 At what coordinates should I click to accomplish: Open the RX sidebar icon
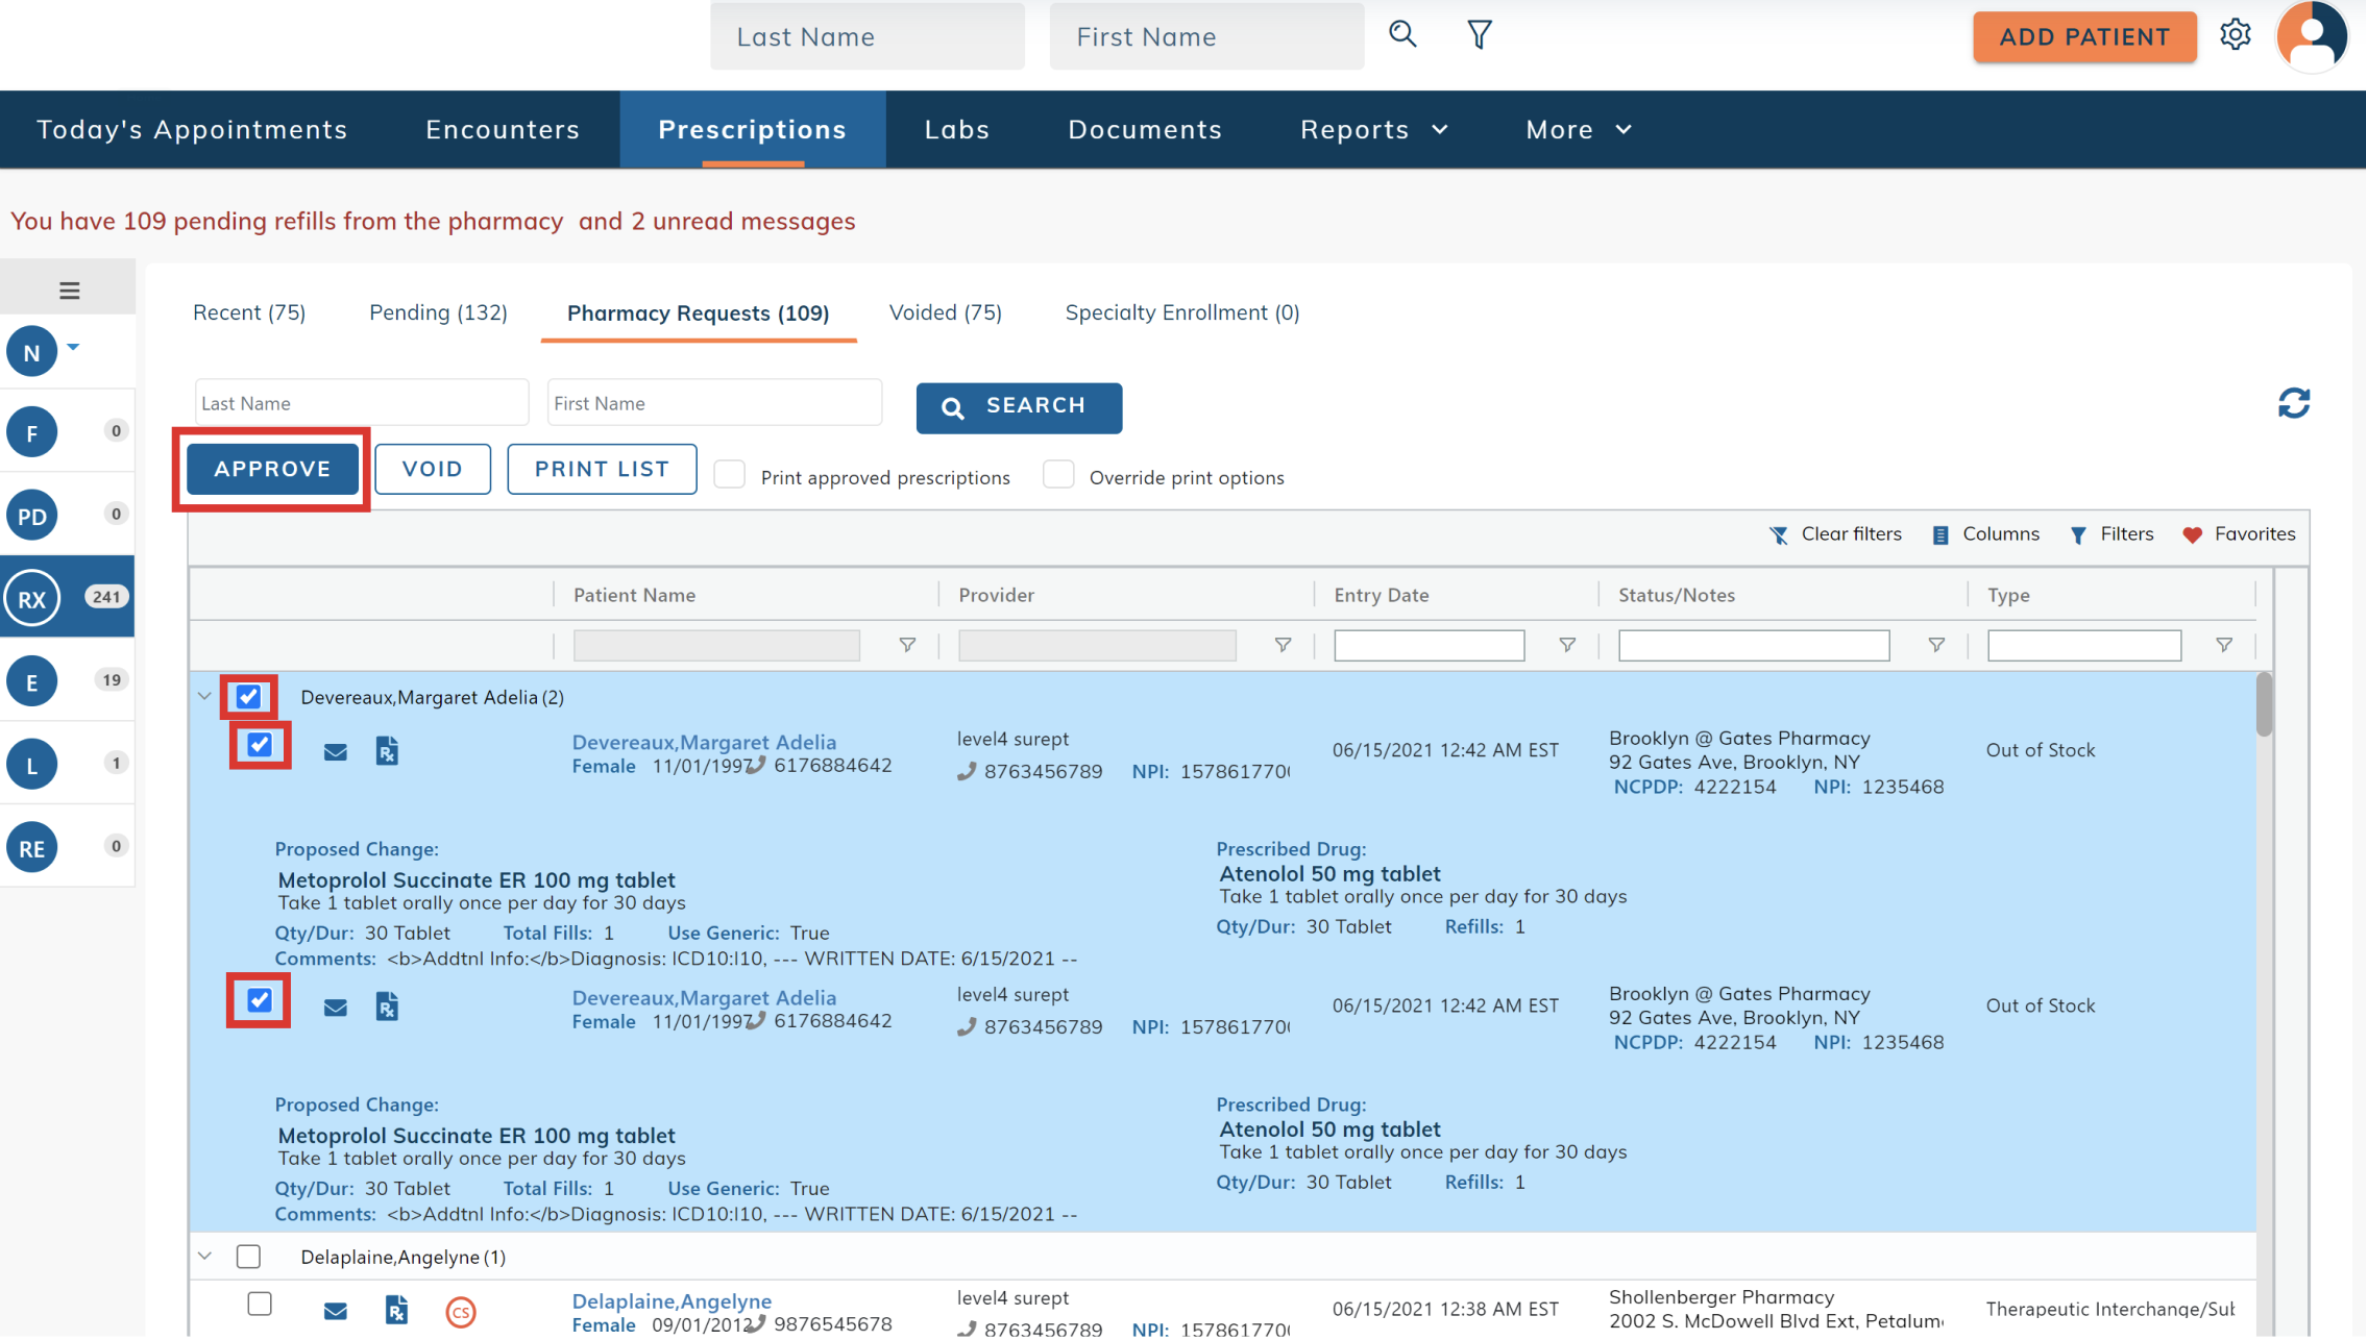pos(33,598)
